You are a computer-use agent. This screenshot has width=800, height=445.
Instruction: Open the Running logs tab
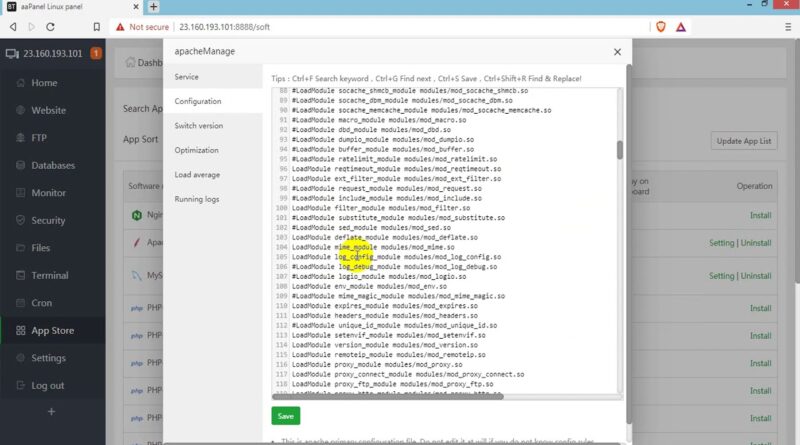[x=213, y=199]
